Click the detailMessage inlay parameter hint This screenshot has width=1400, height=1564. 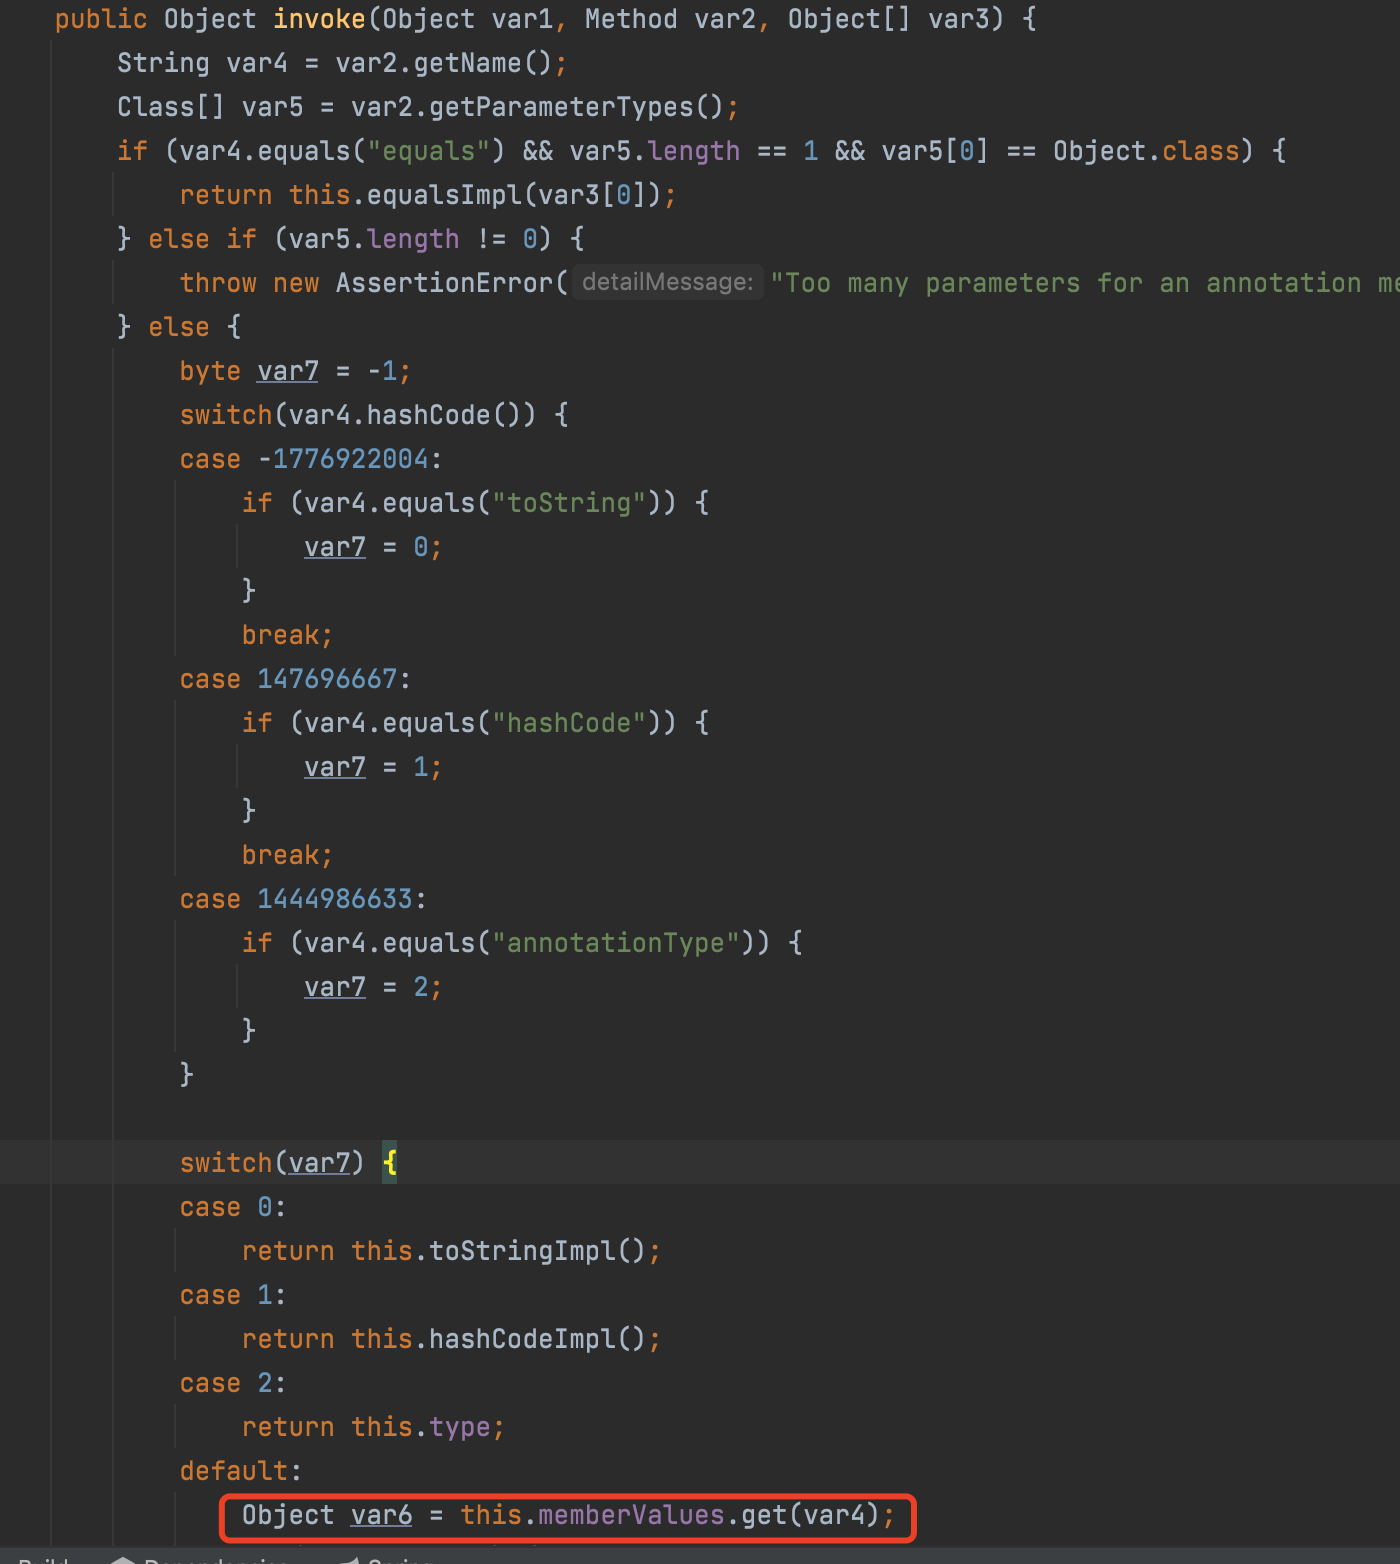[x=667, y=282]
